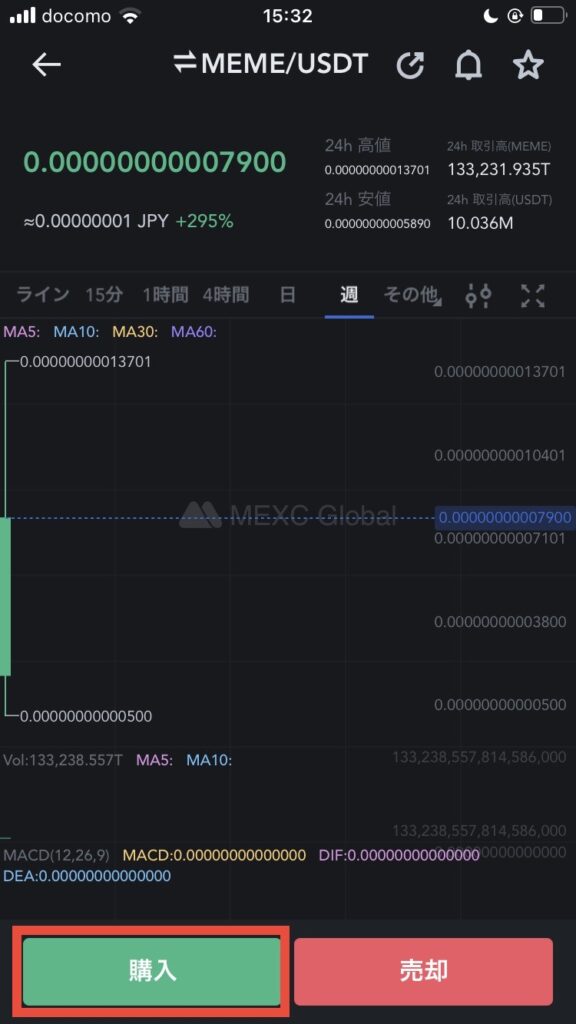Select the ライン chart tab
Screen dimensions: 576x1024
point(42,295)
